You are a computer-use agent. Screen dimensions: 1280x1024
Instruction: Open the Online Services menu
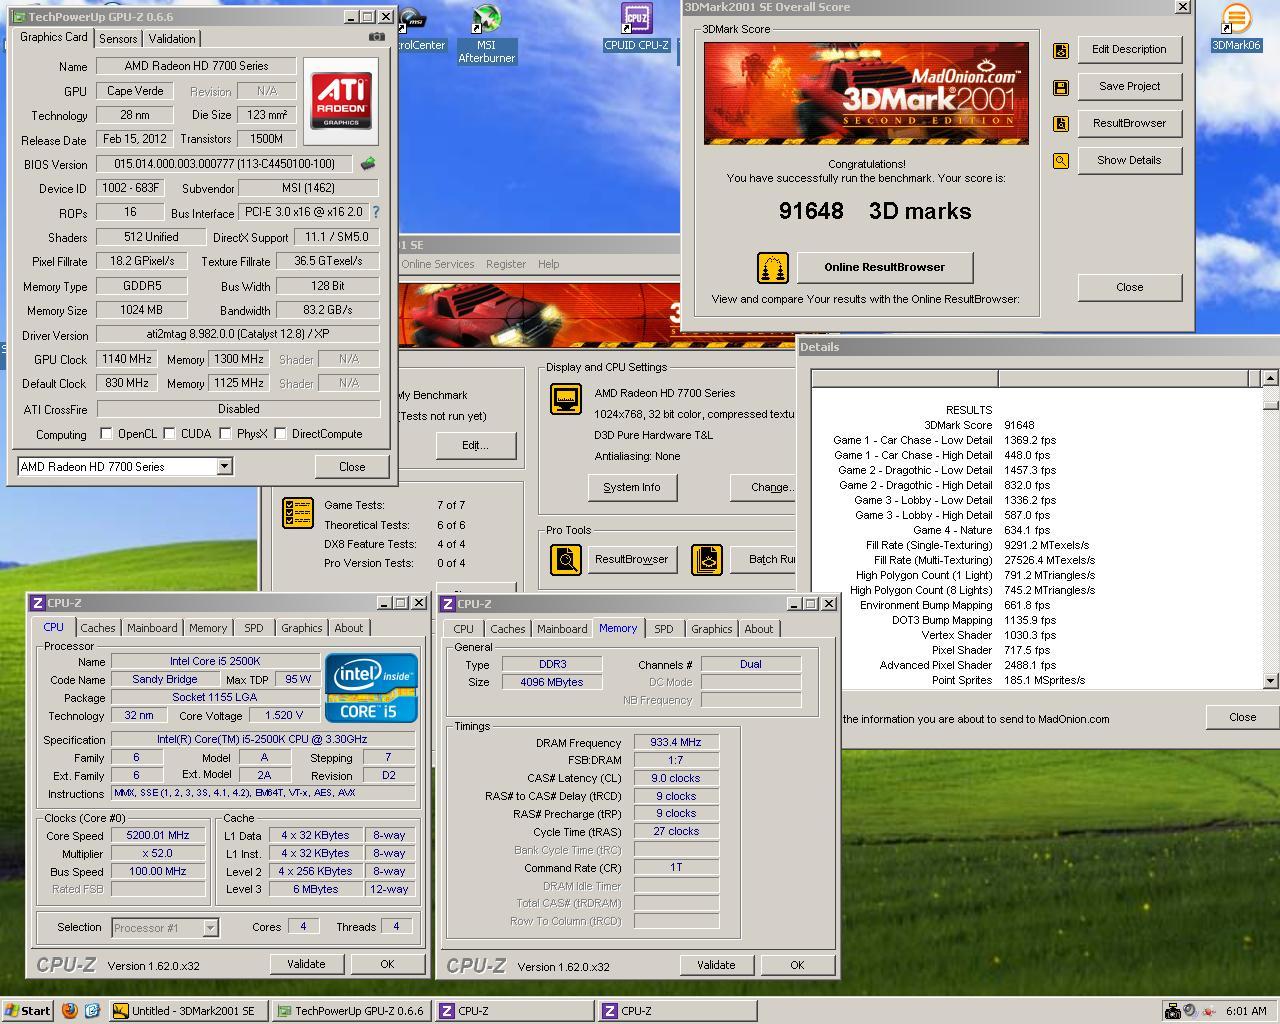[438, 264]
